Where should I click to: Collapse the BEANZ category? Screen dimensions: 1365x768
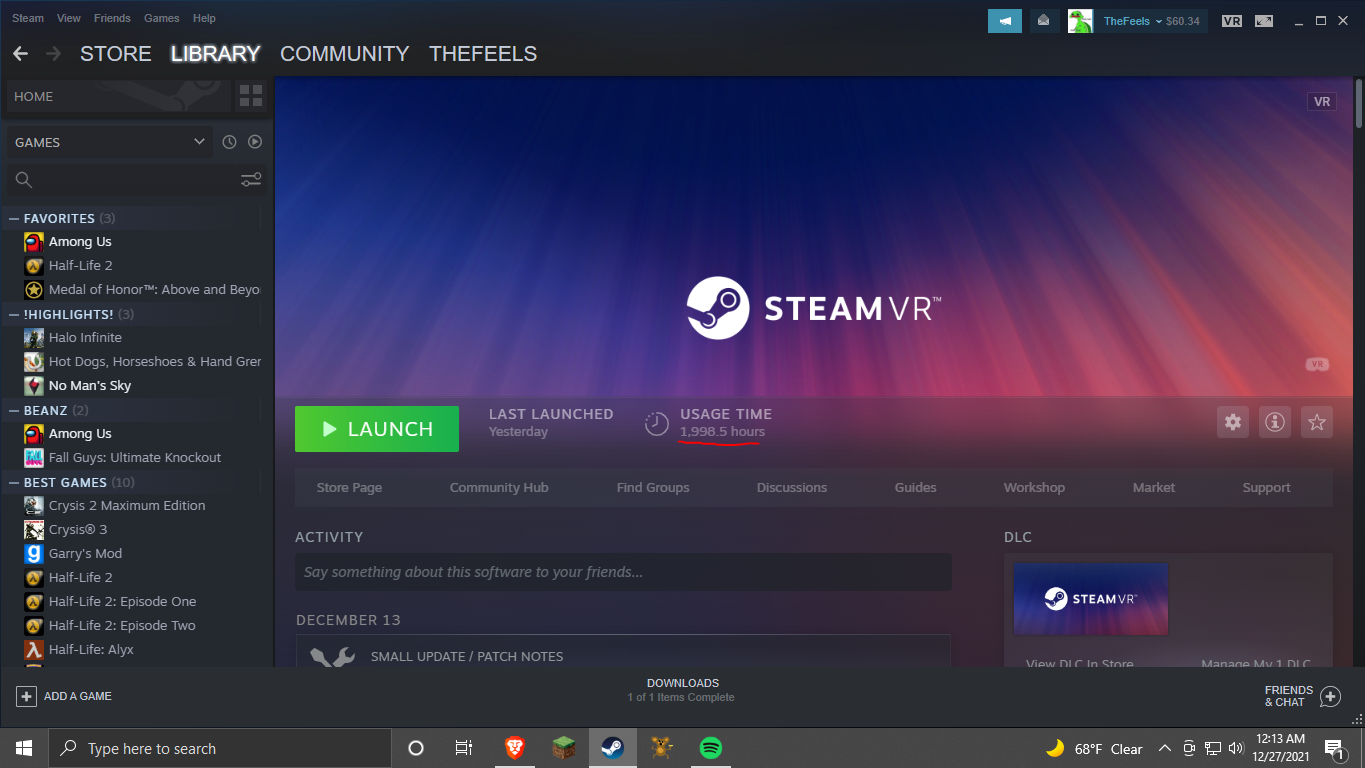click(14, 410)
